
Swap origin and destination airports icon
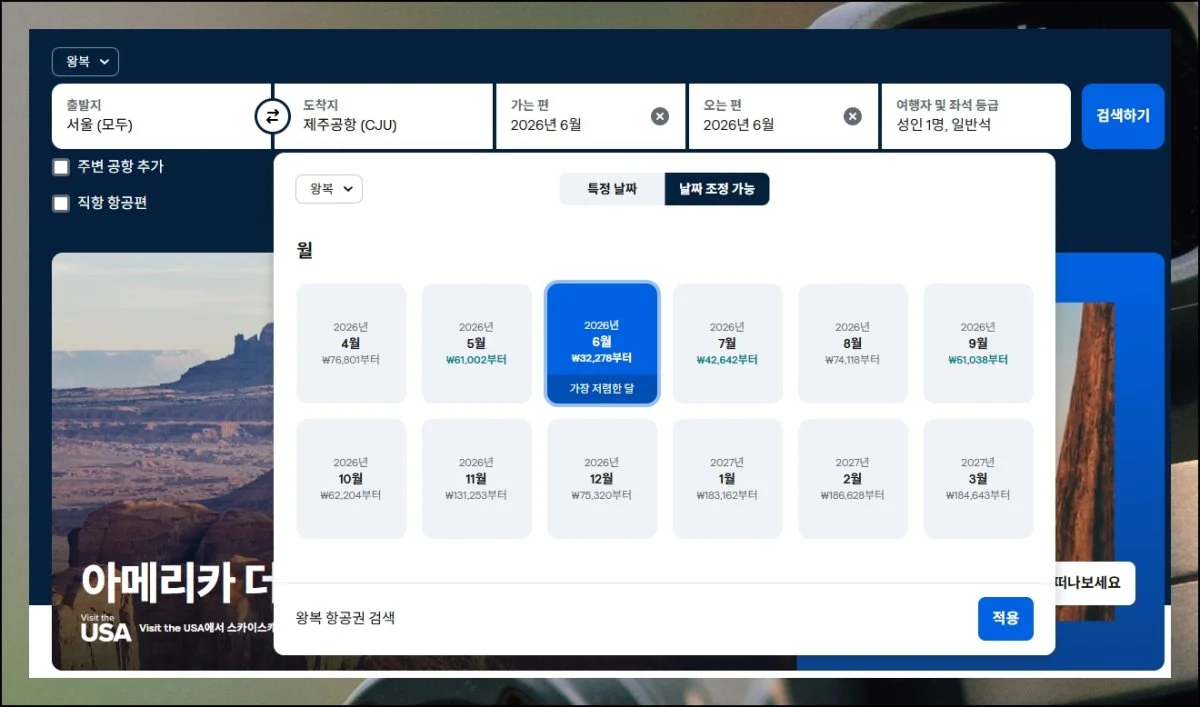[x=272, y=116]
